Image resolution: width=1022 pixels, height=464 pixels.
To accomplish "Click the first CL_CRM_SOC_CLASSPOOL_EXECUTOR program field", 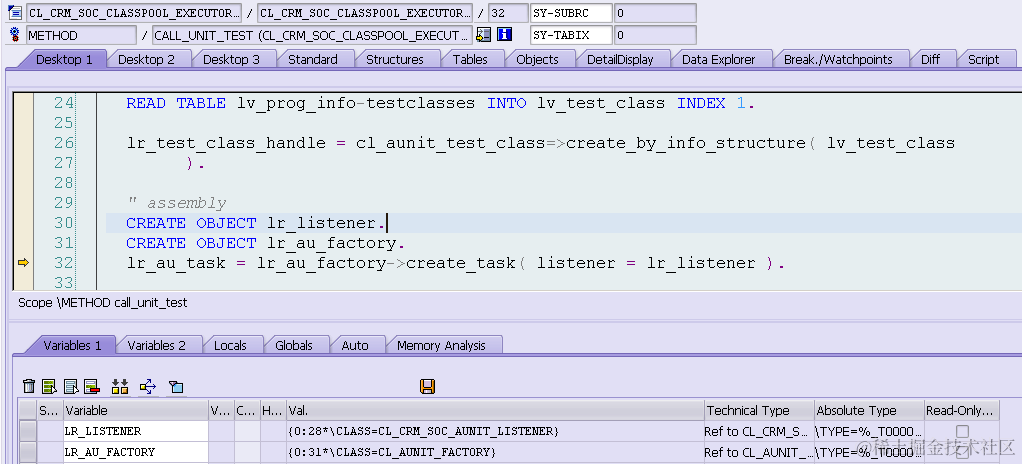I will [134, 13].
